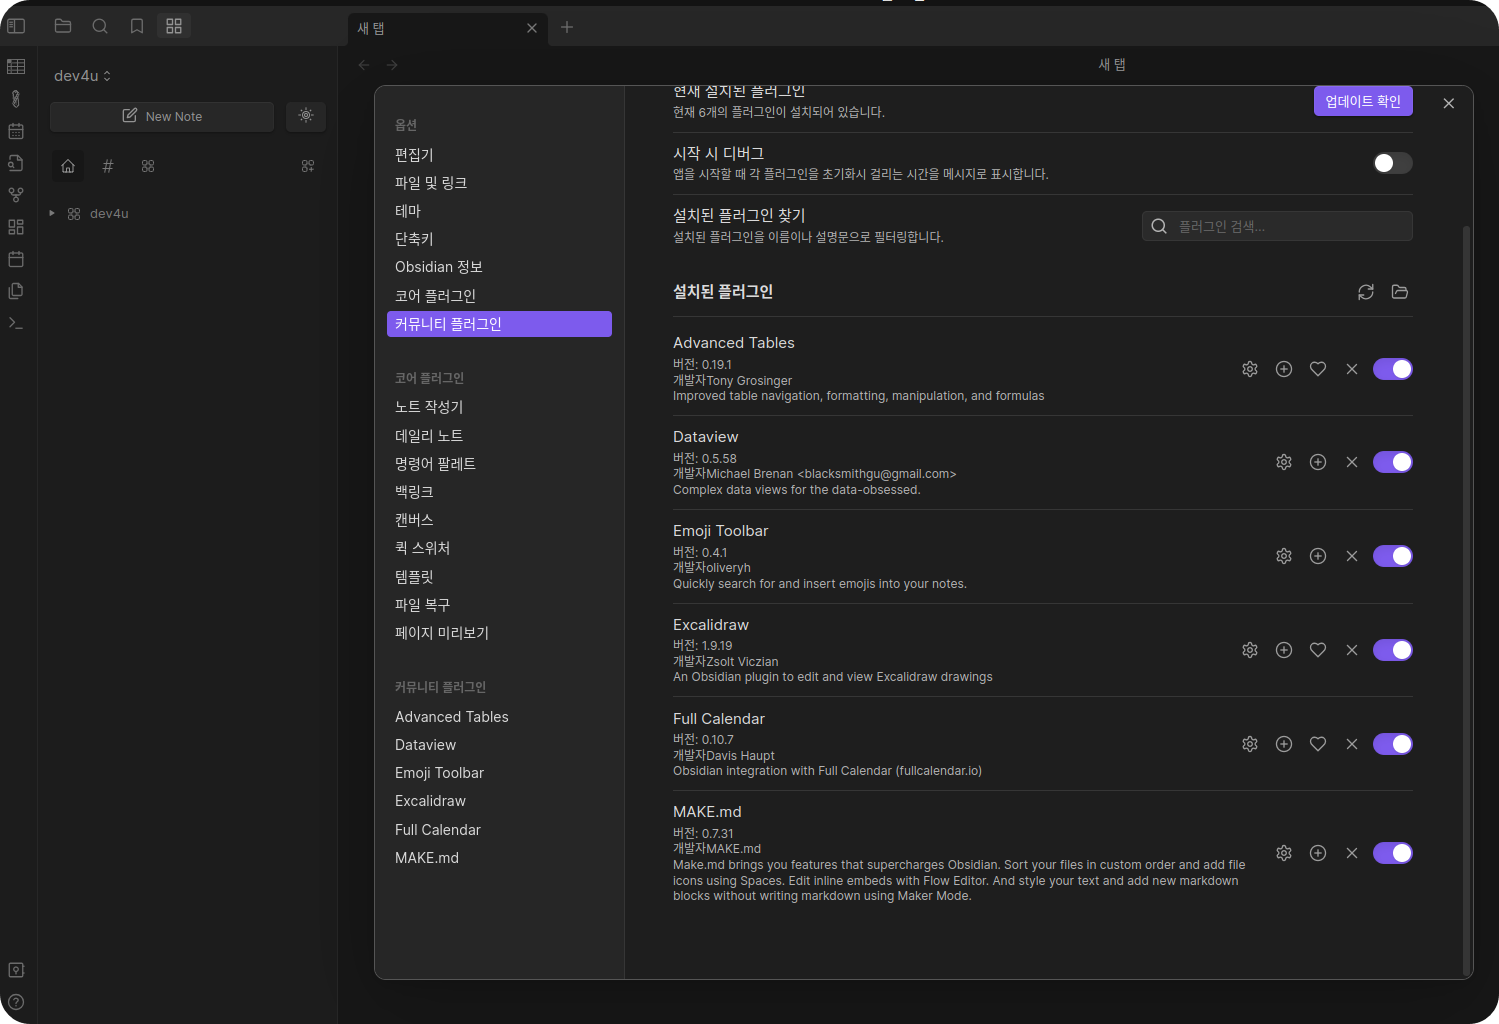1499x1024 pixels.
Task: Click the 업데이트 확인 button
Action: (1363, 101)
